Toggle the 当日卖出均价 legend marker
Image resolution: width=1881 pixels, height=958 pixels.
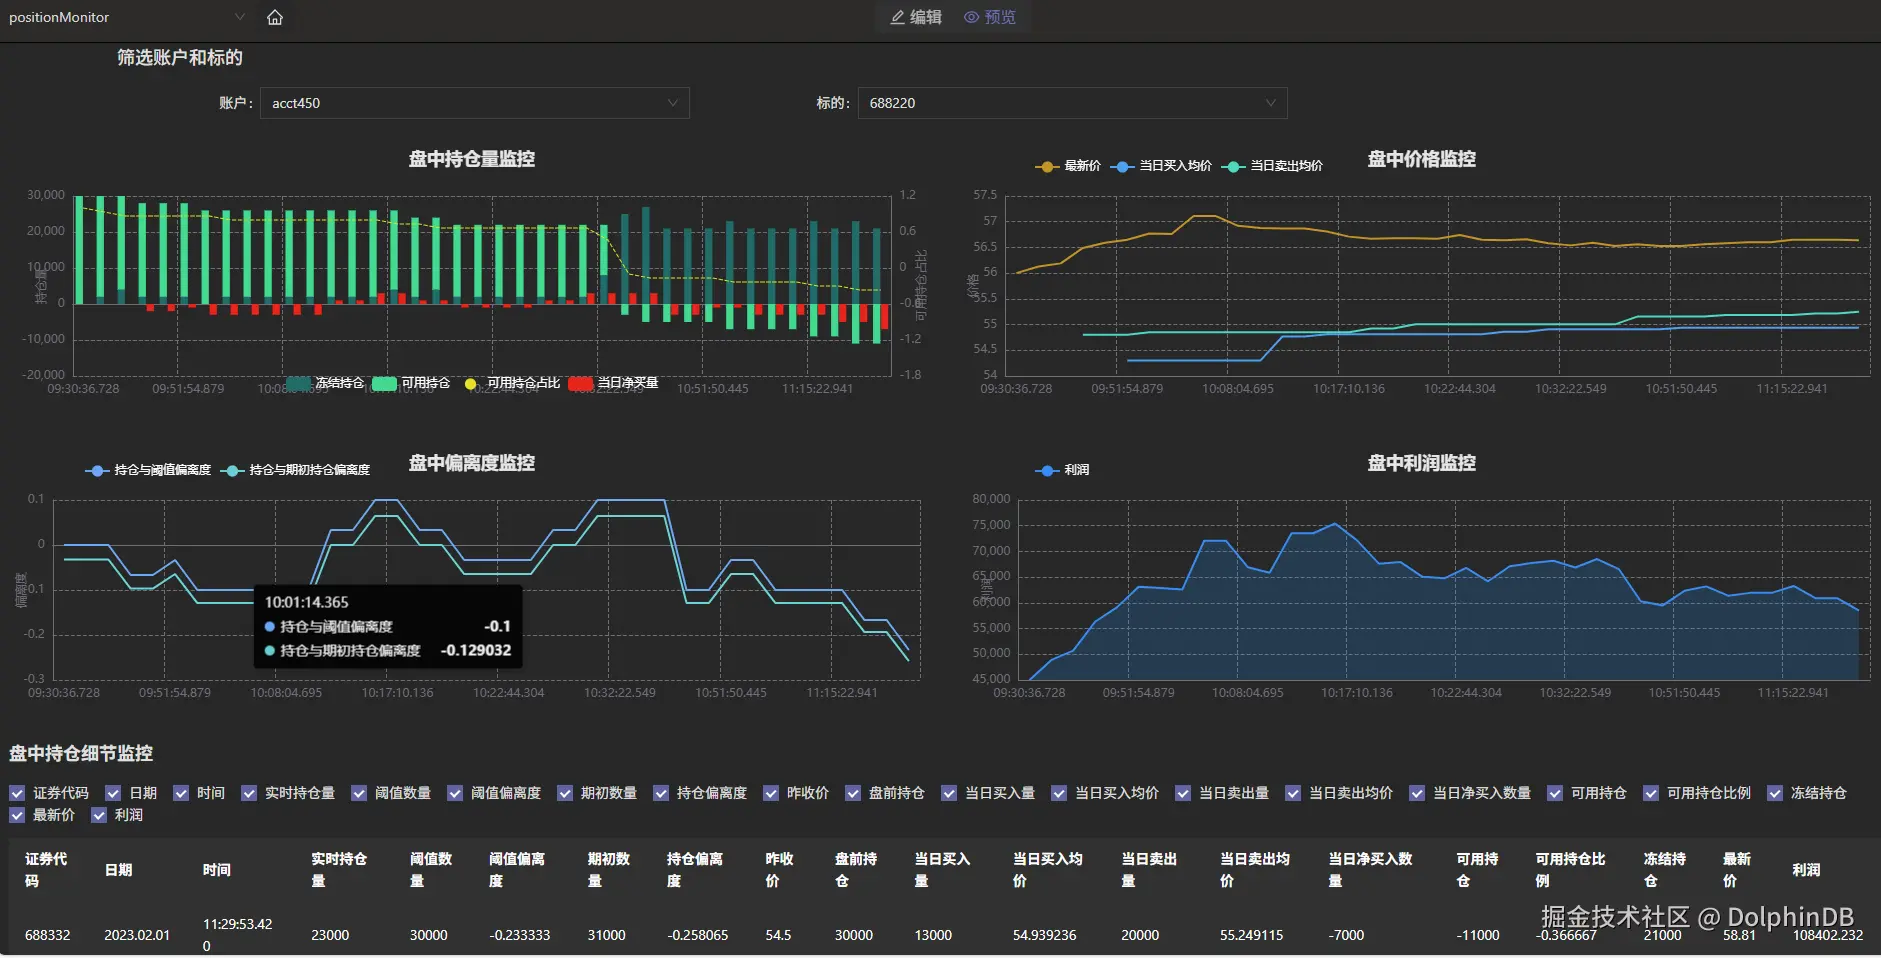(x=1234, y=166)
